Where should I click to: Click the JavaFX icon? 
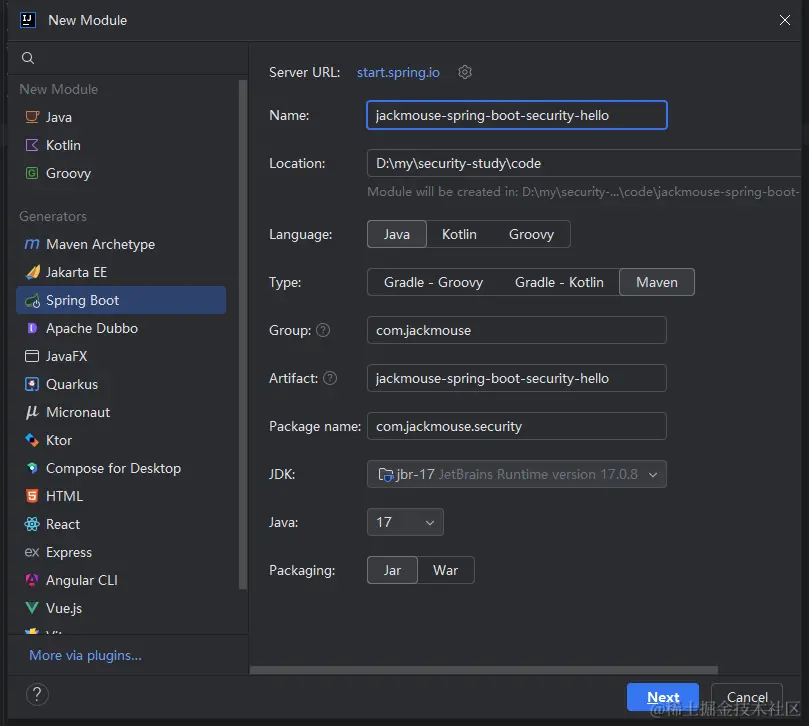point(32,356)
